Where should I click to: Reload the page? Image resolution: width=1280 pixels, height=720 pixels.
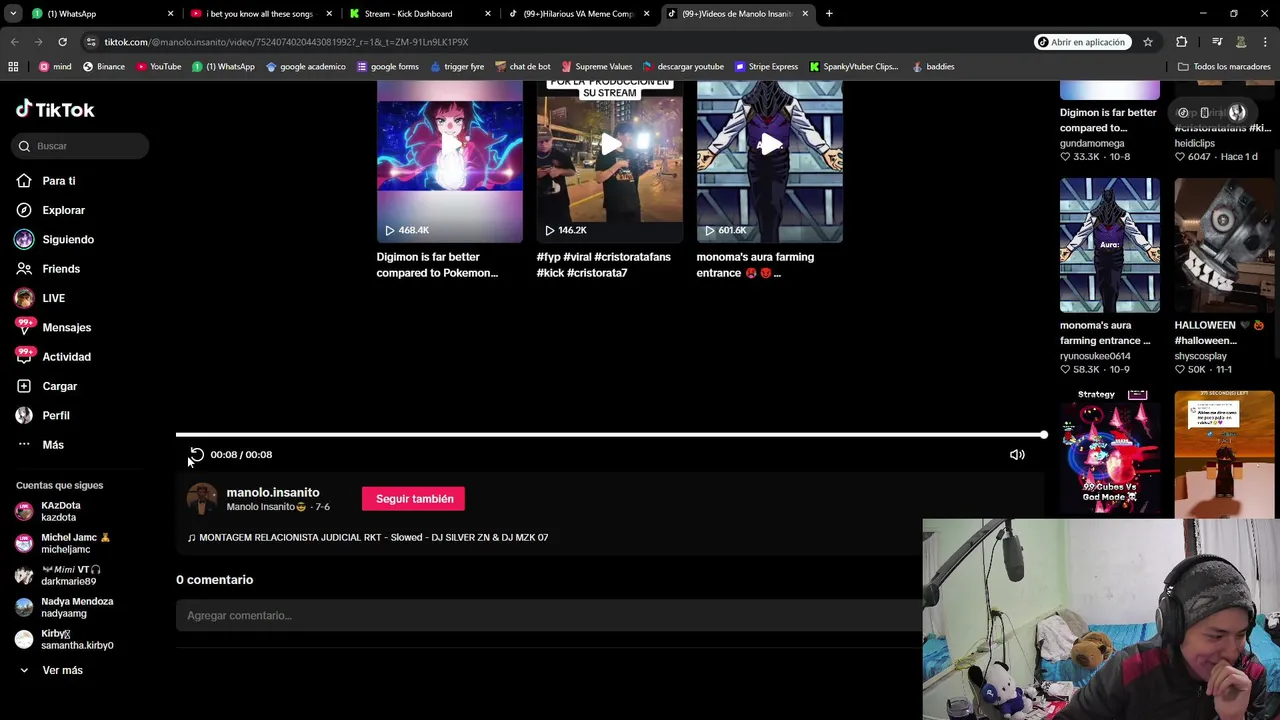(62, 42)
